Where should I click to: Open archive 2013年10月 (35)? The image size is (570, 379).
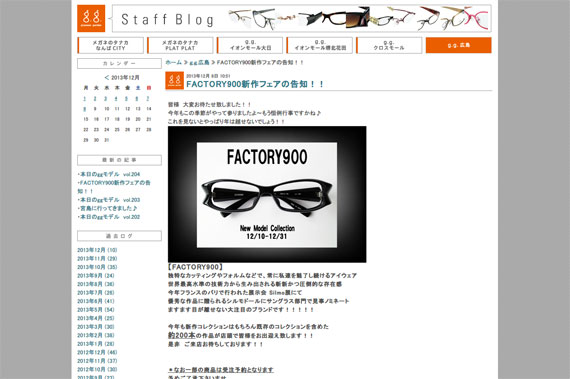click(97, 267)
